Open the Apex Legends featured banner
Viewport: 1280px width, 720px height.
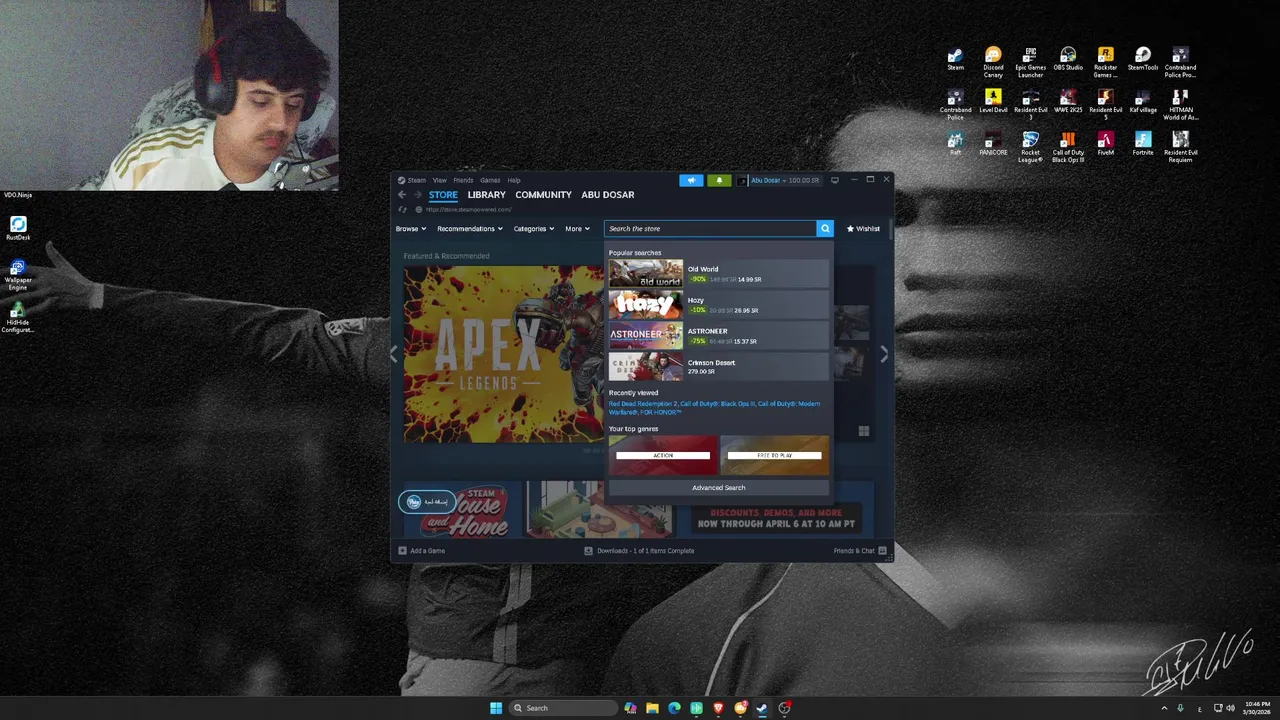click(x=504, y=354)
